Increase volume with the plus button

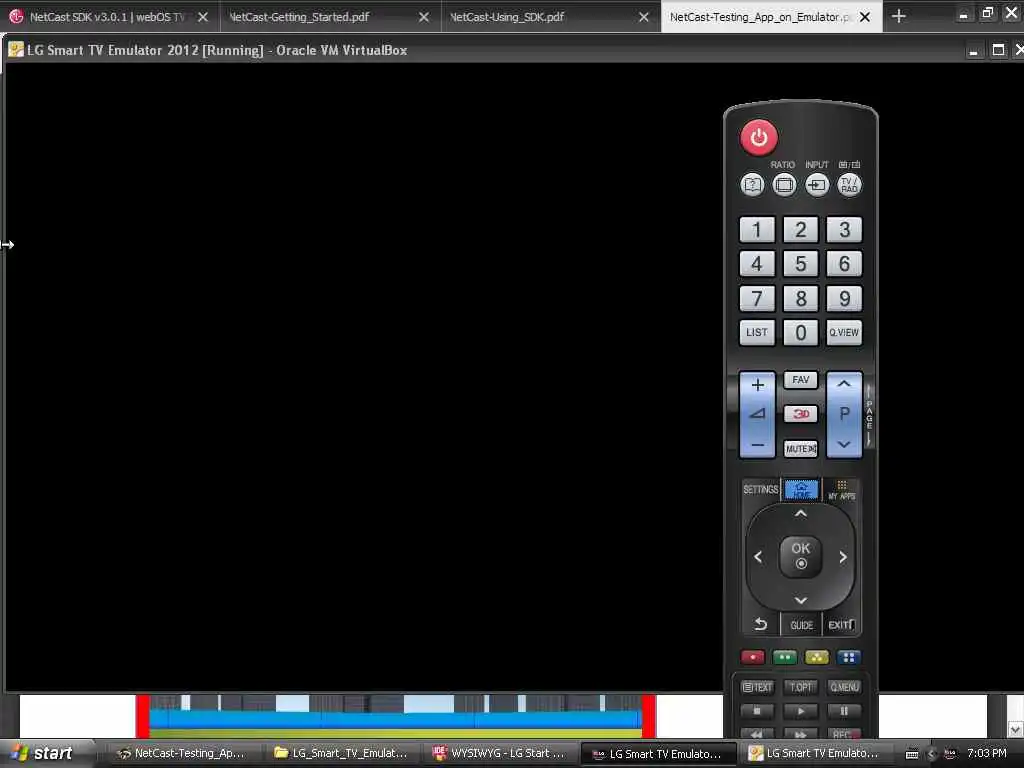(x=758, y=385)
